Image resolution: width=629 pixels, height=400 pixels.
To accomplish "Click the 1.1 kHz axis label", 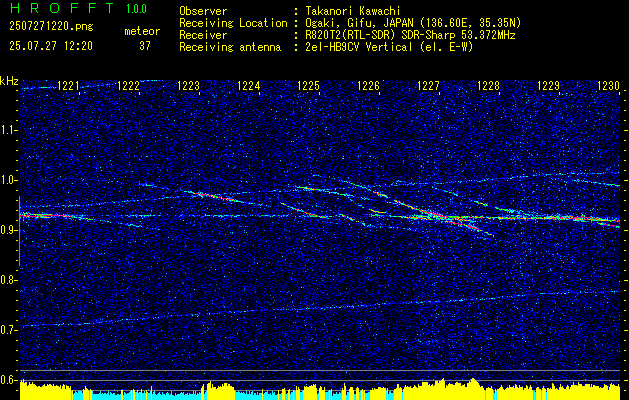I will tap(8, 130).
